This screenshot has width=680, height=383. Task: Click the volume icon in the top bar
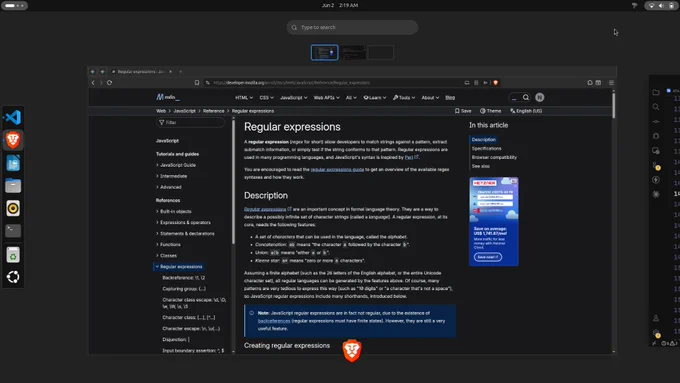pyautogui.click(x=661, y=6)
